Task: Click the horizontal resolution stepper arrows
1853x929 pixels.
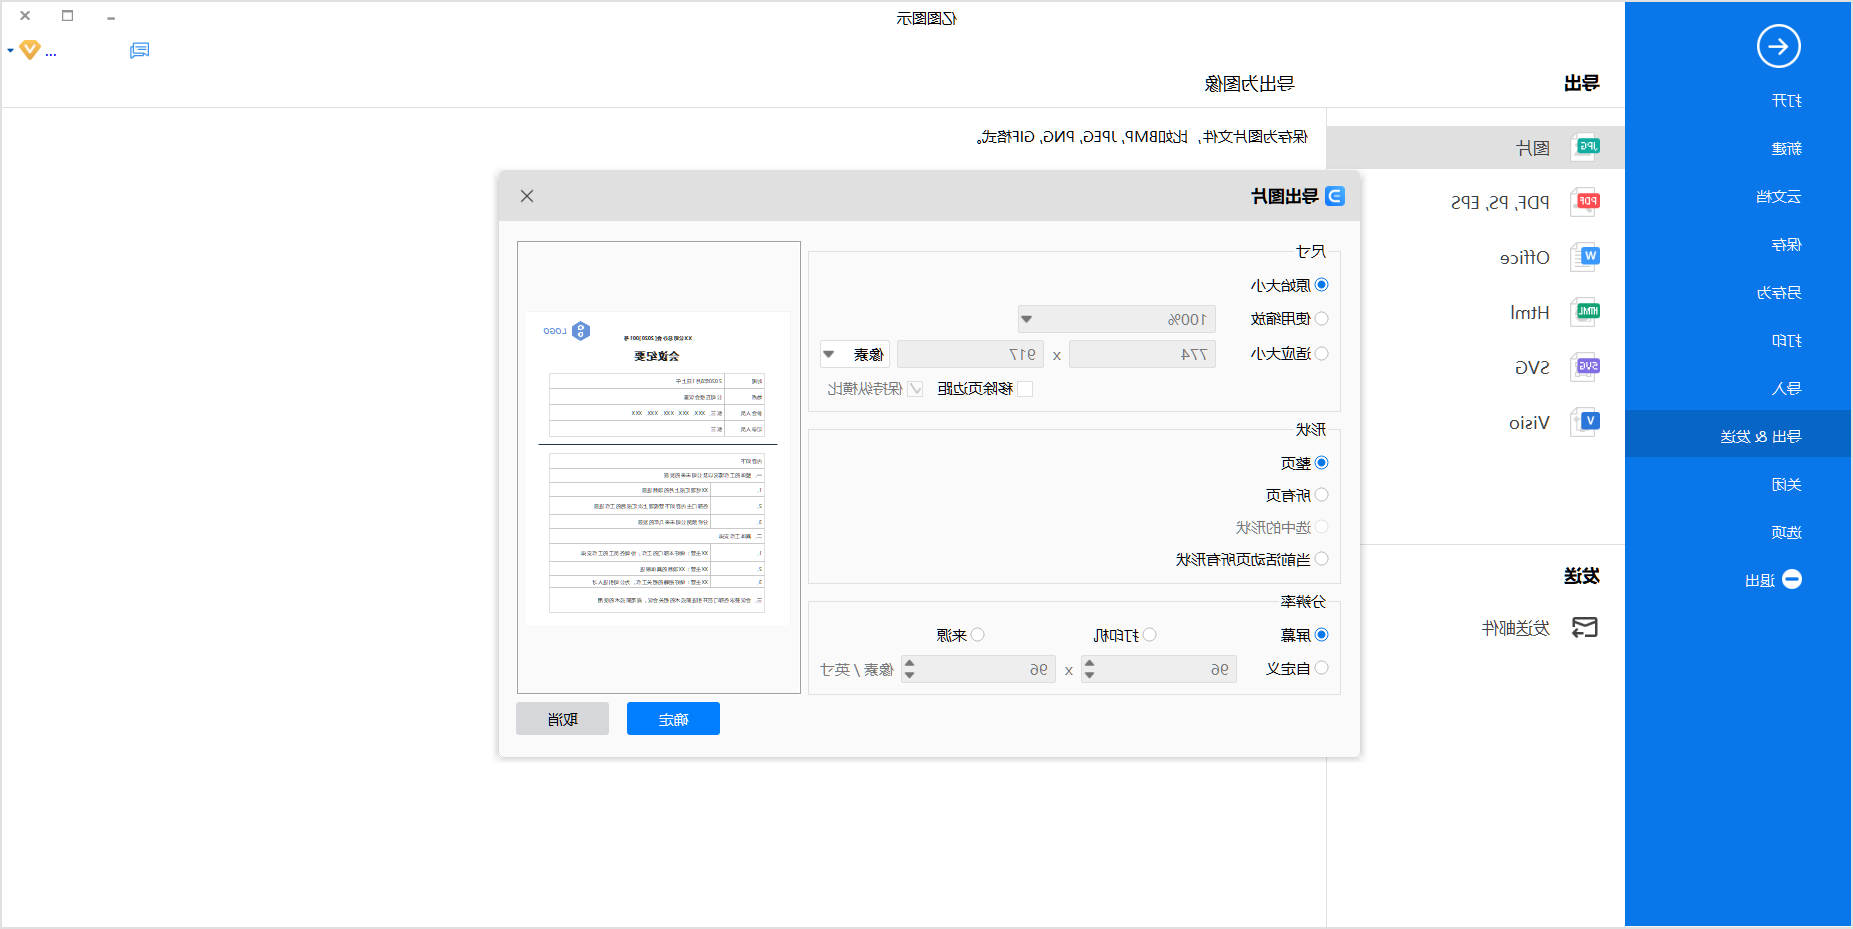Action: 1089,669
